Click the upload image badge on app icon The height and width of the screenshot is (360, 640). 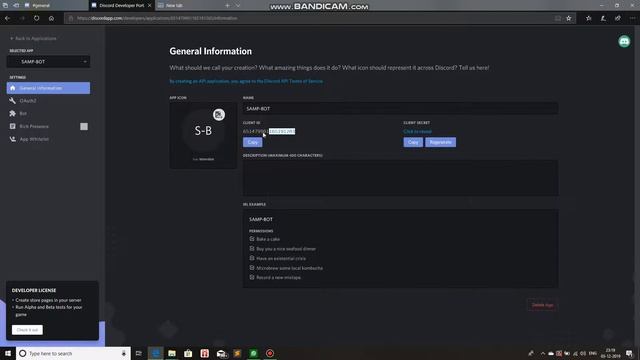tap(219, 115)
